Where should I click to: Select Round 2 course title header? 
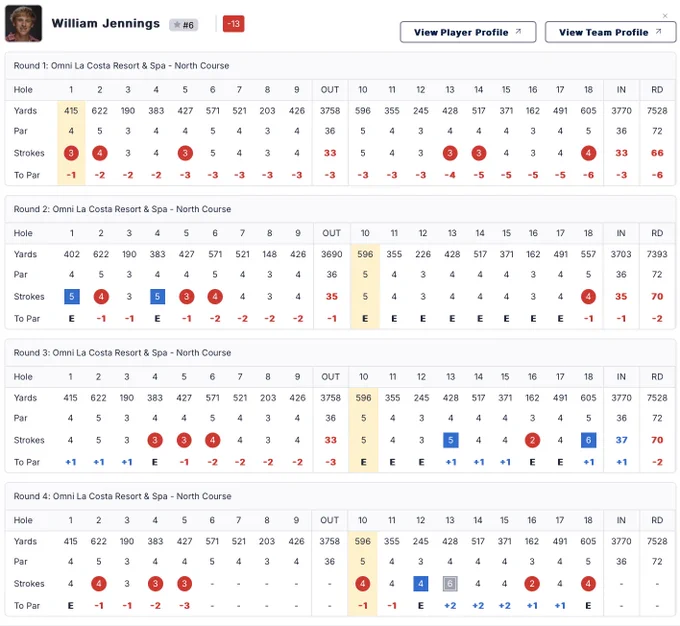pos(122,209)
